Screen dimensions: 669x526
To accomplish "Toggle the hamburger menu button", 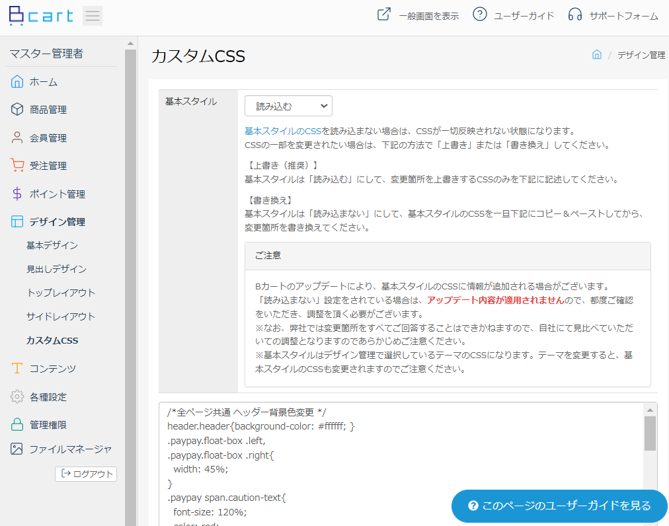I will click(x=92, y=16).
